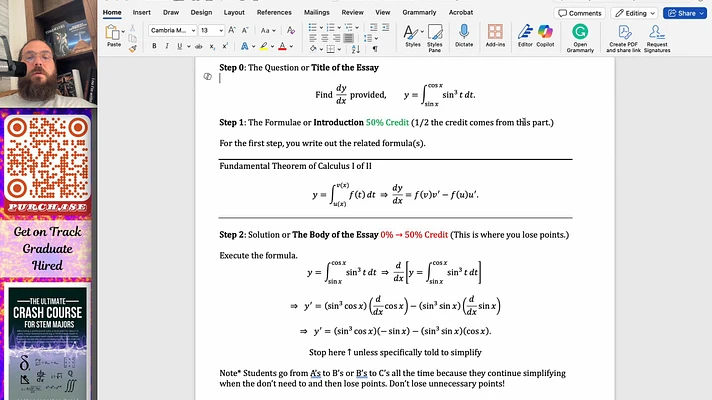Click yellow text highlight color
The width and height of the screenshot is (712, 400).
coord(263,46)
